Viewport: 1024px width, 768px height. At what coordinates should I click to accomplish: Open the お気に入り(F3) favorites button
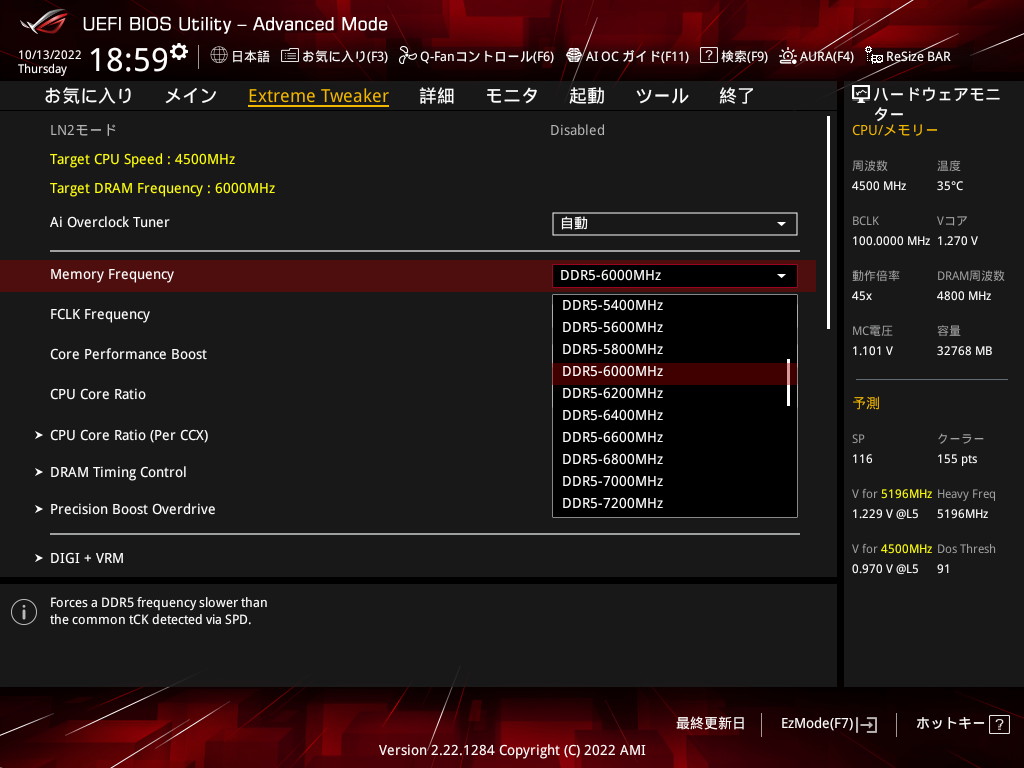[334, 56]
